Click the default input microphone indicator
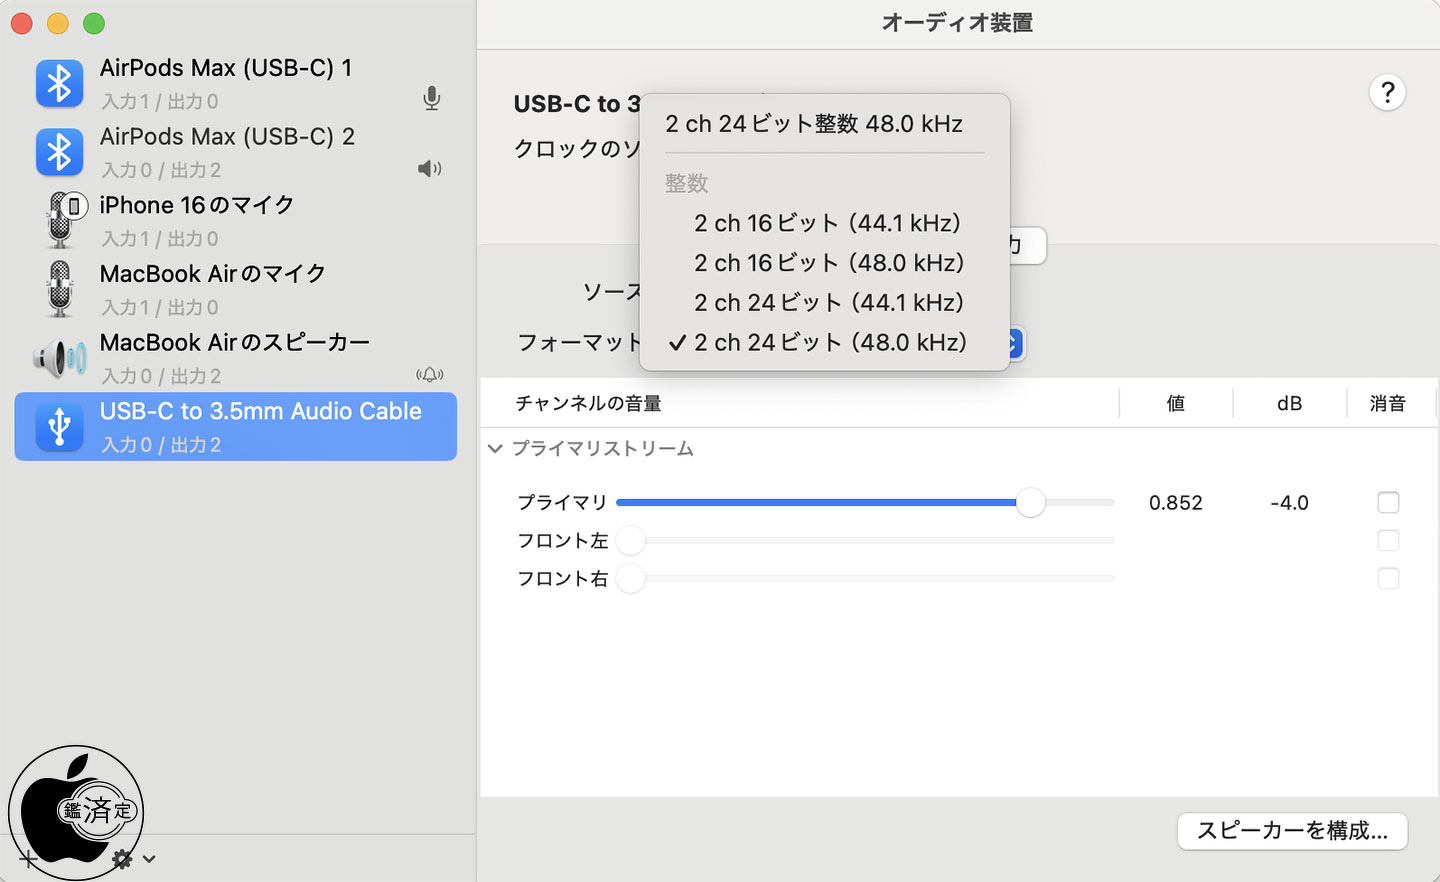The width and height of the screenshot is (1440, 882). click(x=431, y=98)
